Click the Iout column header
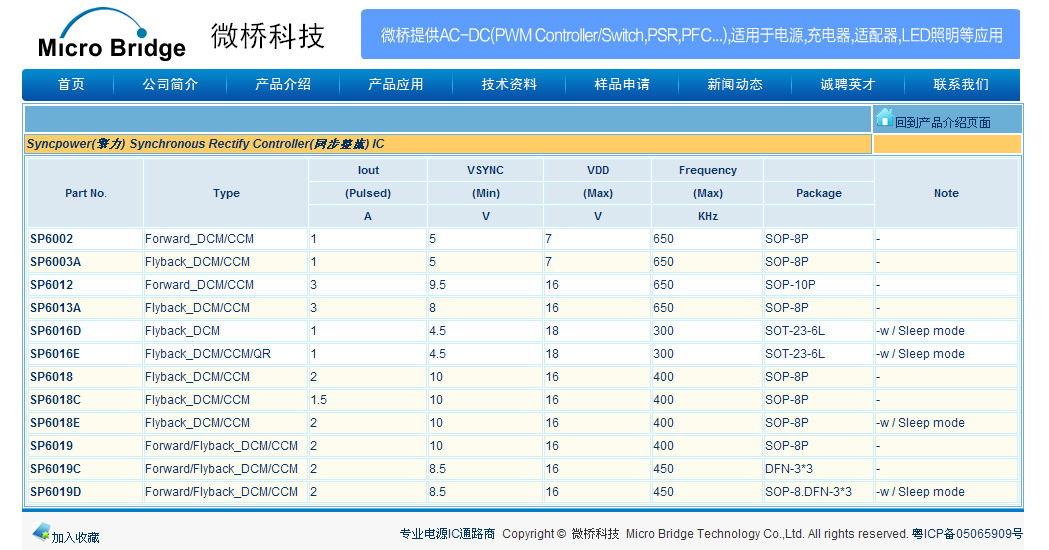 point(368,170)
